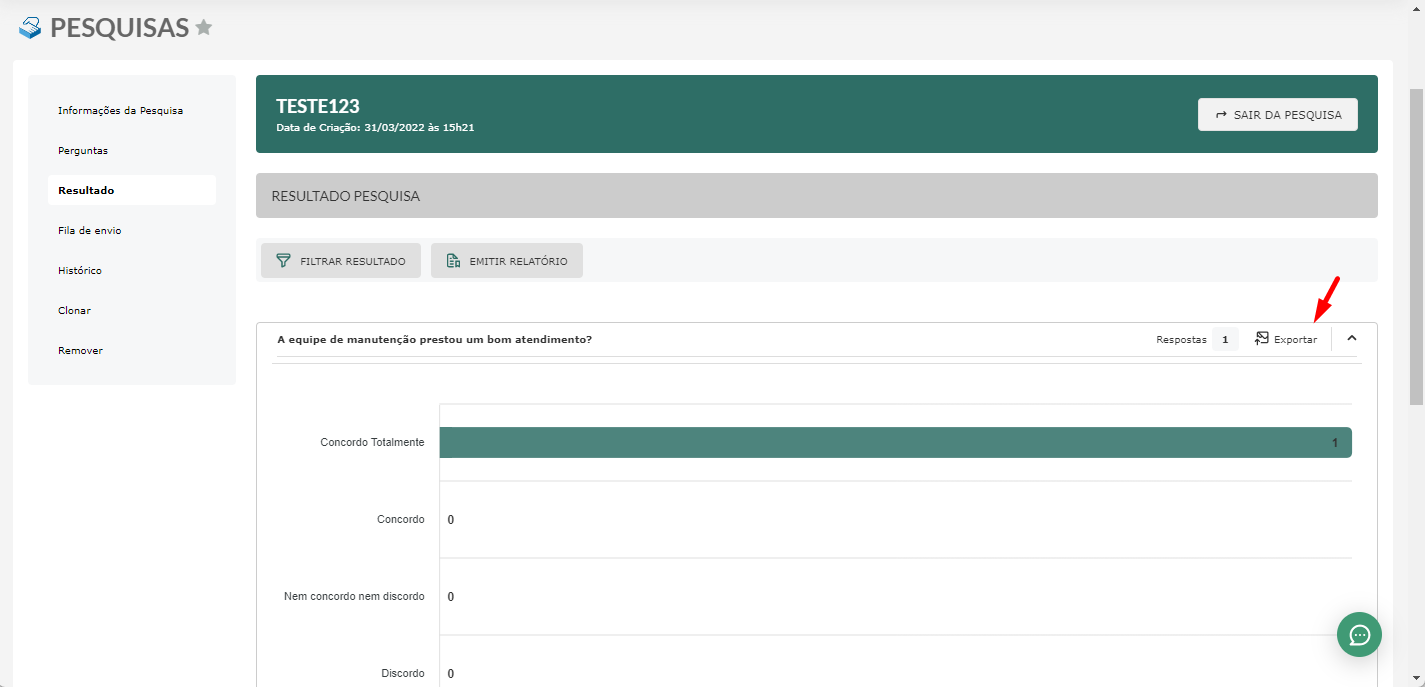Click the page vertical scrollbar

point(1416,245)
